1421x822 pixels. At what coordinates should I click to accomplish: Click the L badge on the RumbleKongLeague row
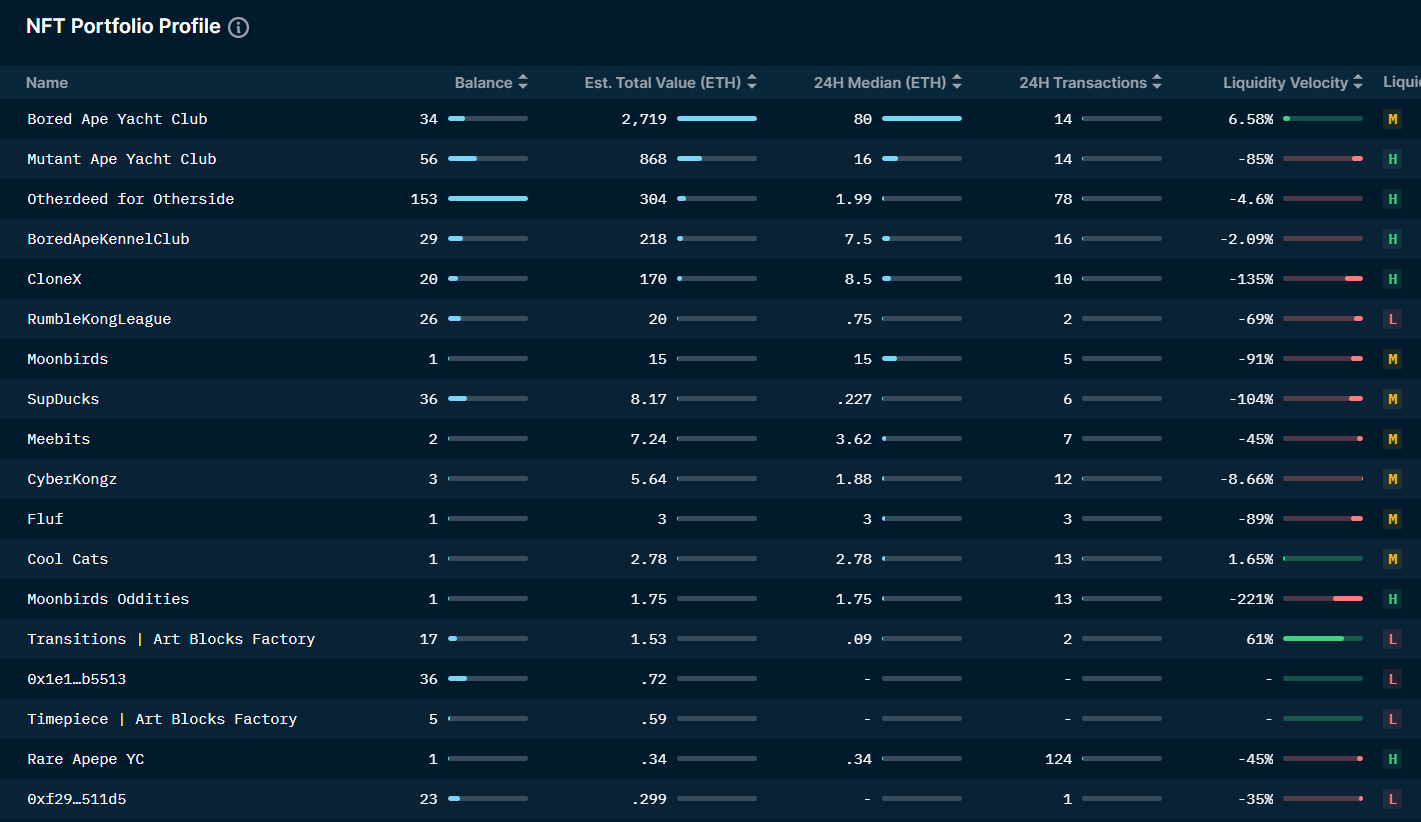pyautogui.click(x=1392, y=319)
